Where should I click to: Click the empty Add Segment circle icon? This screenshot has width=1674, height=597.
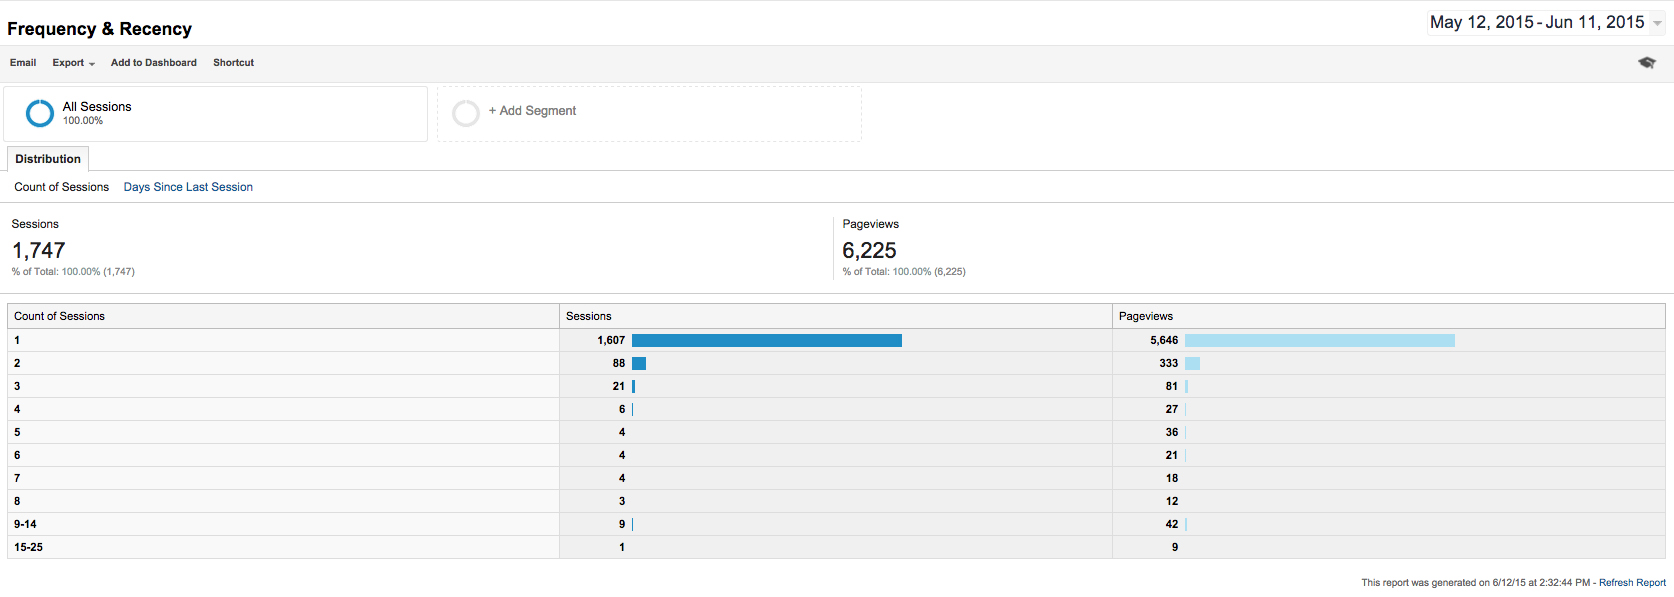(466, 113)
